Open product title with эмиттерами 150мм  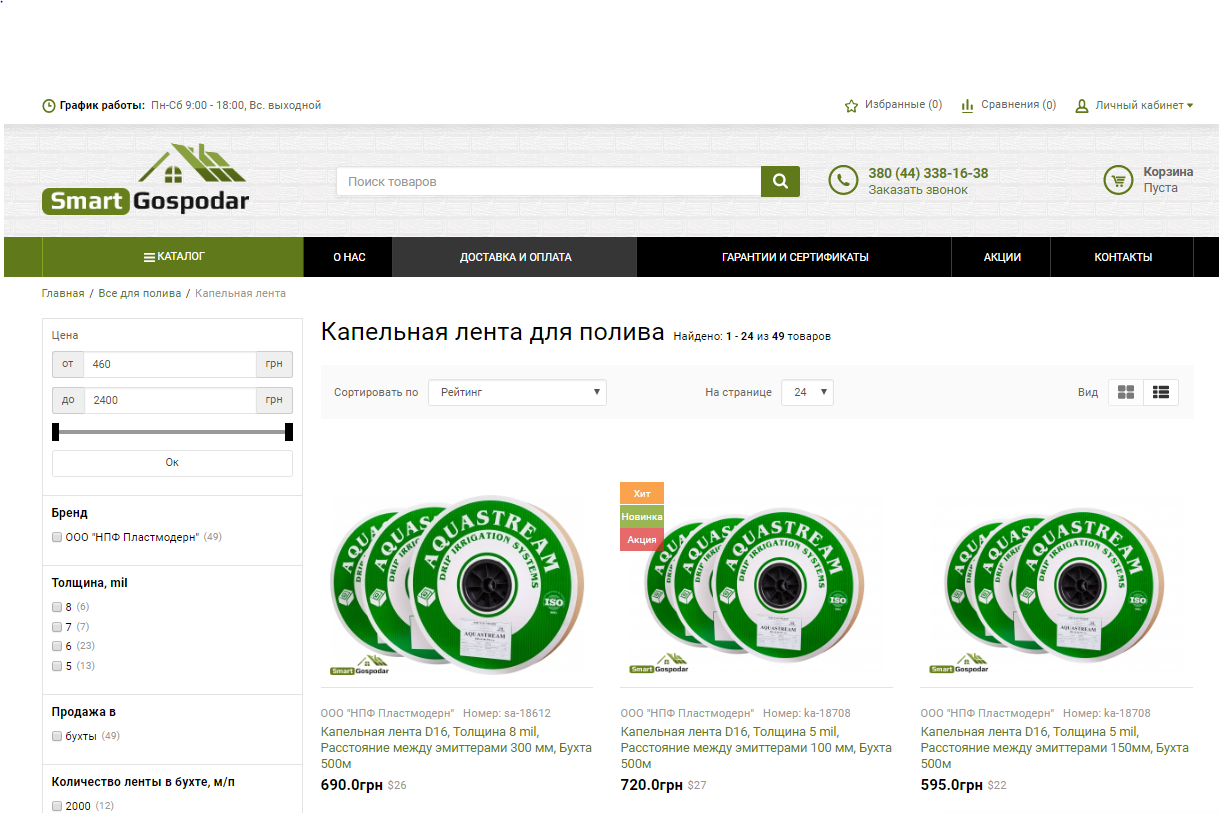pyautogui.click(x=1055, y=748)
